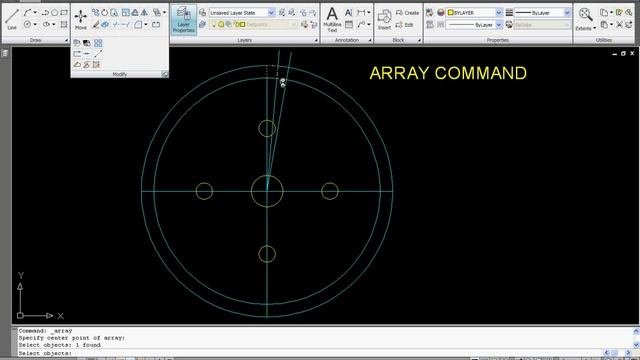Expand the Block panel title arrow
Image resolution: width=640 pixels, height=360 pixels.
pyautogui.click(x=419, y=40)
